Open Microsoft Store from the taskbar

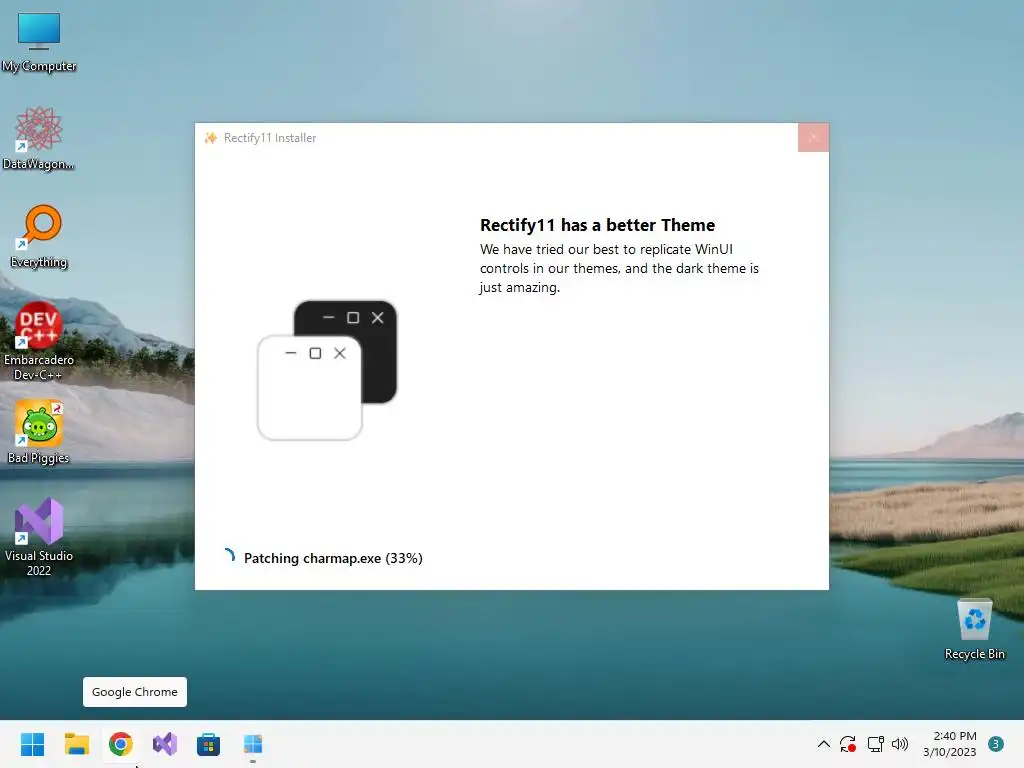[208, 744]
